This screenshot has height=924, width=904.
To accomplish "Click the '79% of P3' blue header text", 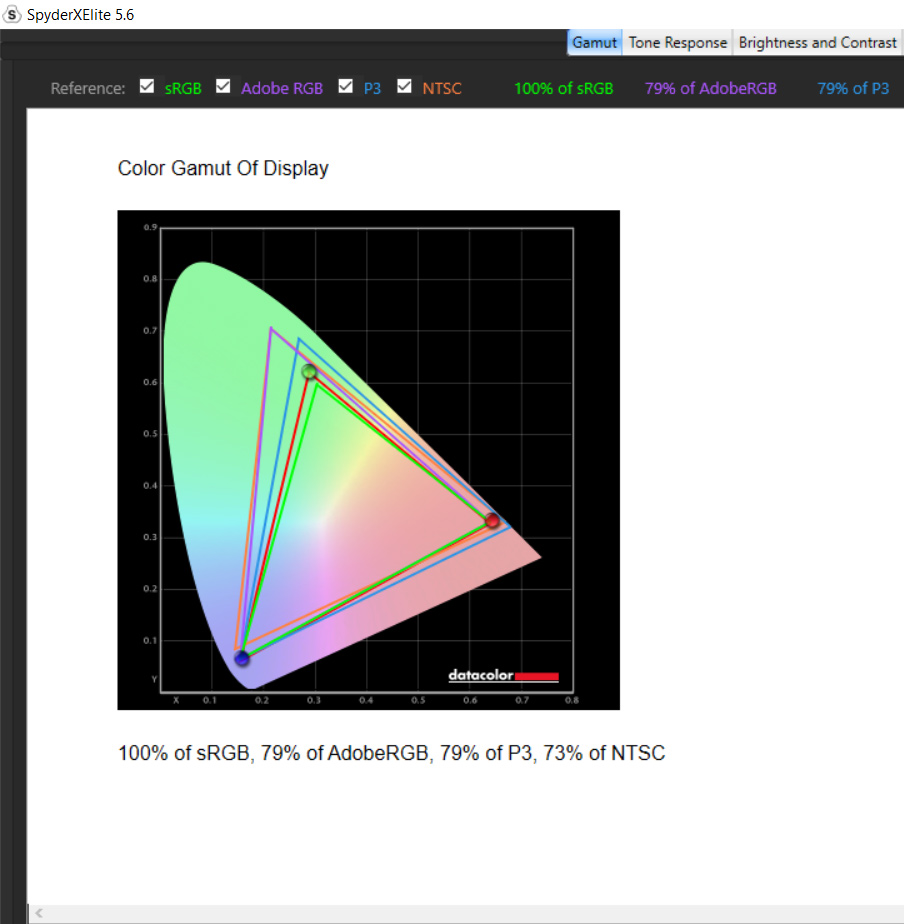I will pos(853,88).
